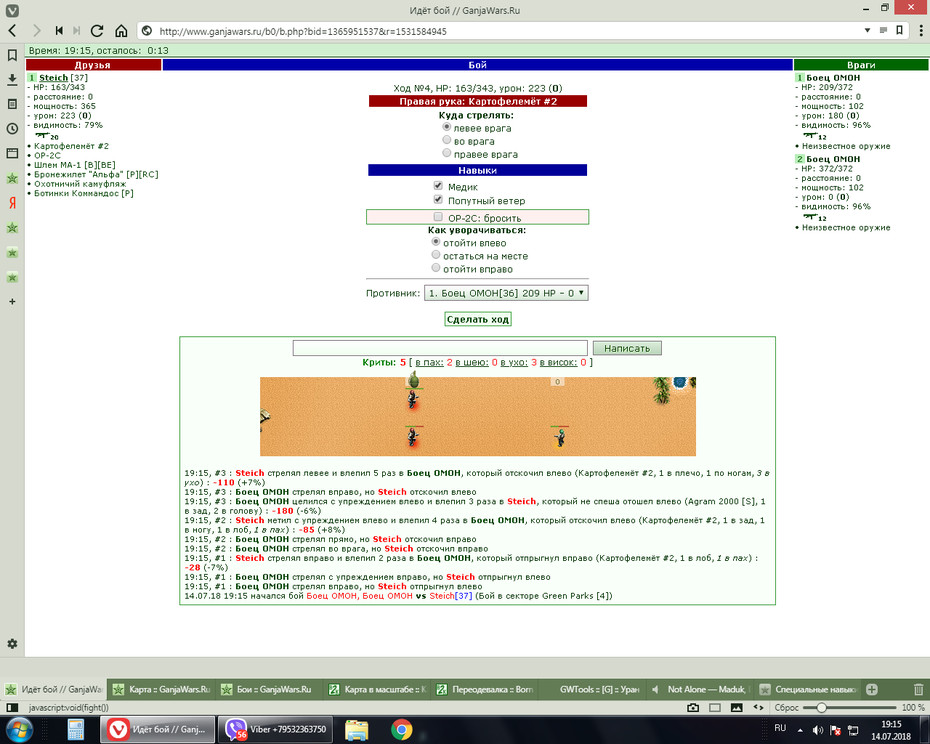Switch to the "Бои :: GanjaWars.Ru" tab

click(x=269, y=689)
